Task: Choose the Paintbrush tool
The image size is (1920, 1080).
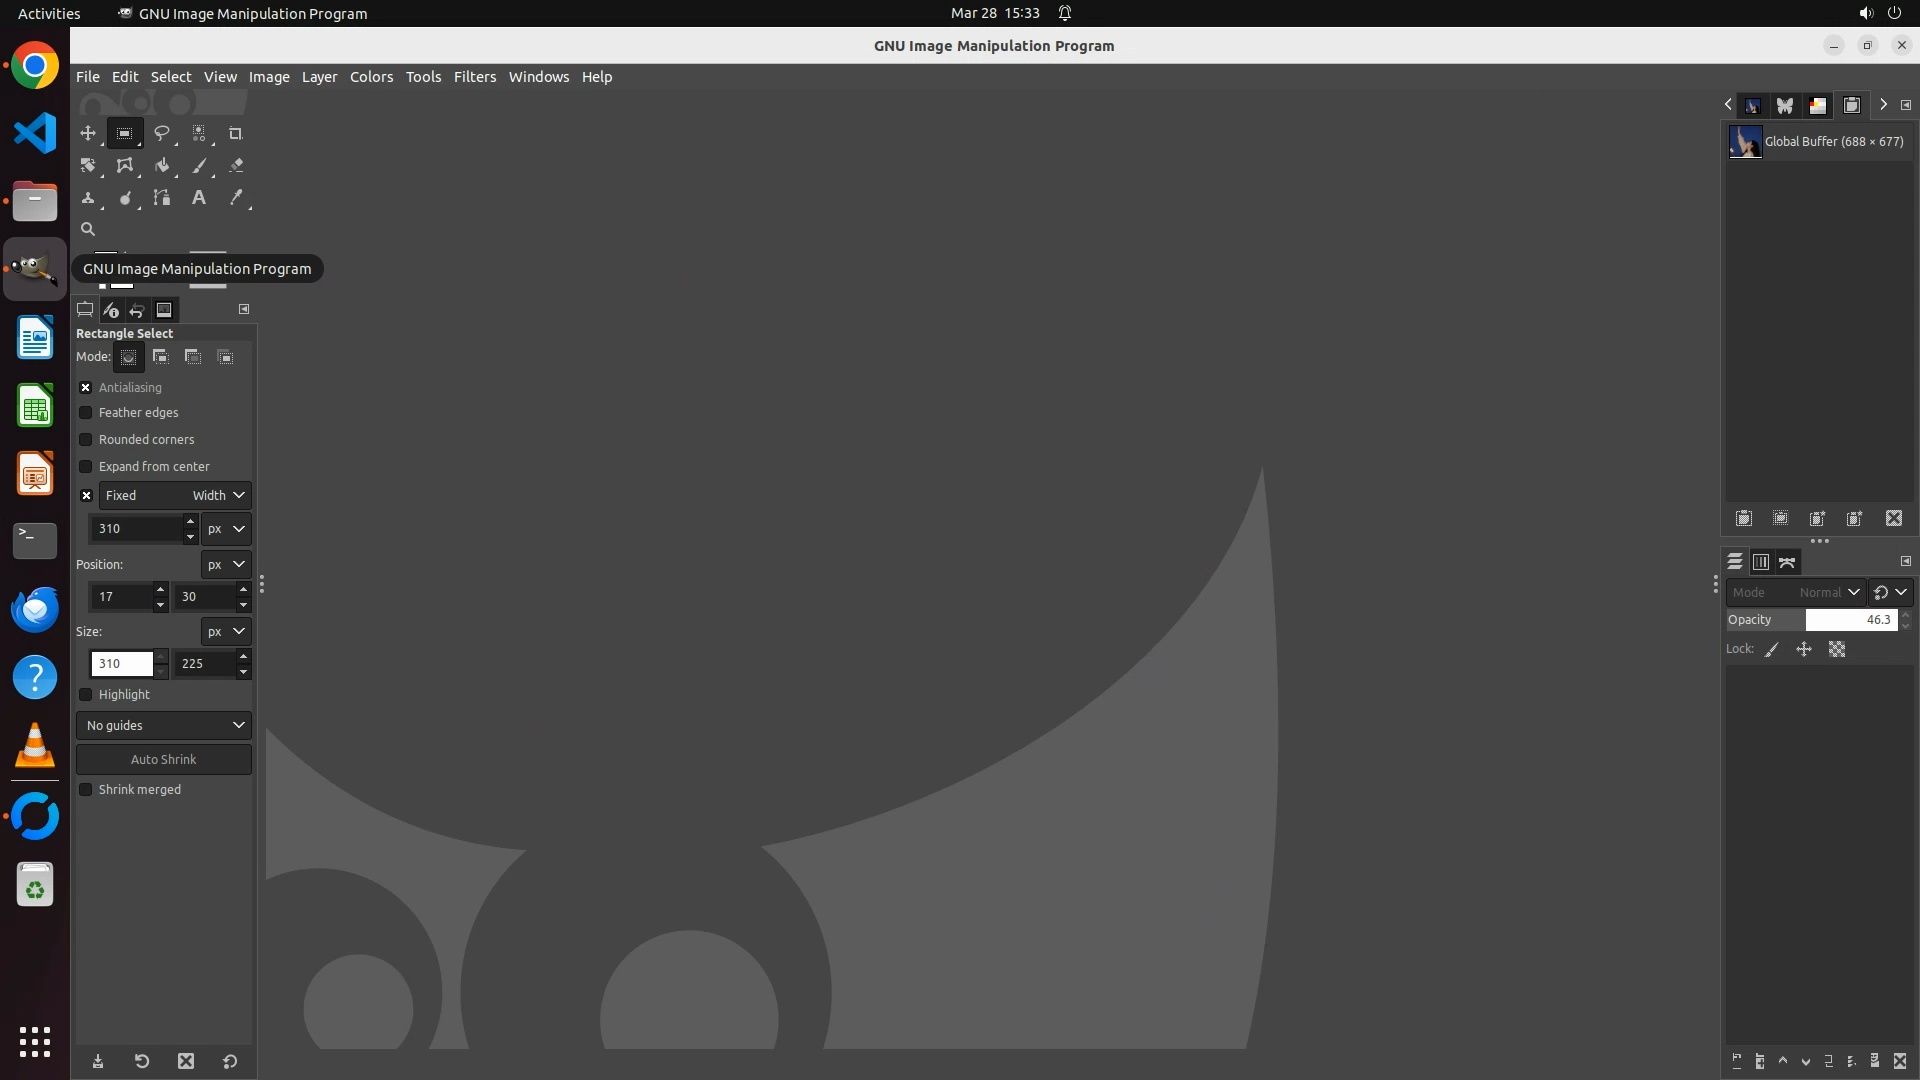Action: [x=199, y=166]
